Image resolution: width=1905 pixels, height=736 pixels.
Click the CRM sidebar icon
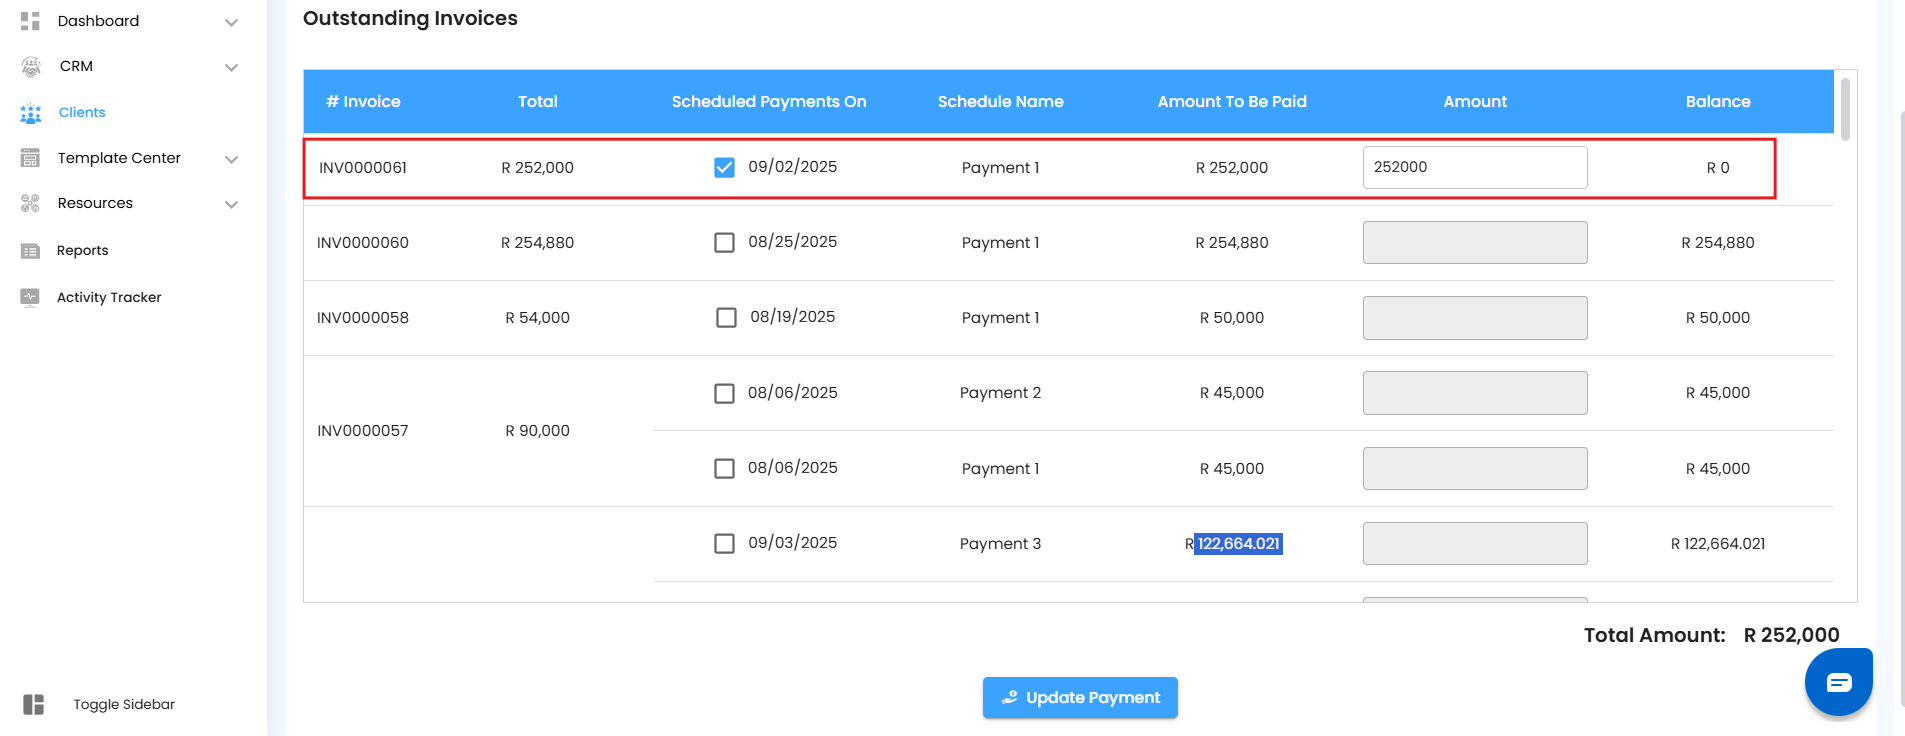point(31,67)
